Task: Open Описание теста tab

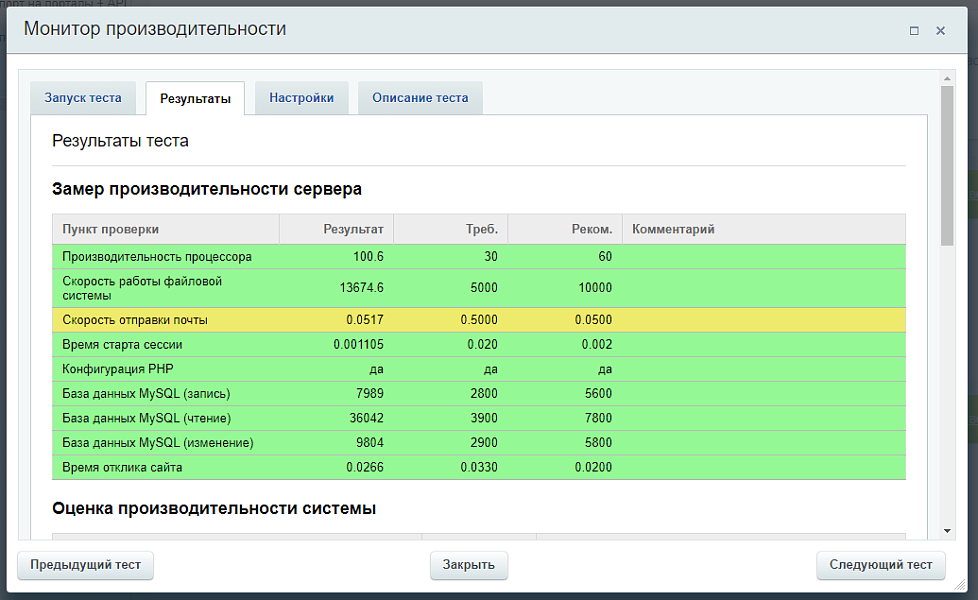Action: pyautogui.click(x=420, y=98)
